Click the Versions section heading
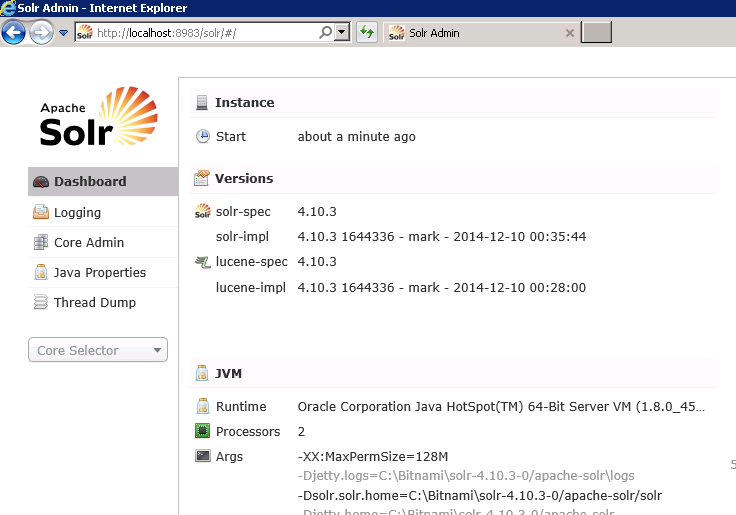736x515 pixels. click(x=244, y=178)
